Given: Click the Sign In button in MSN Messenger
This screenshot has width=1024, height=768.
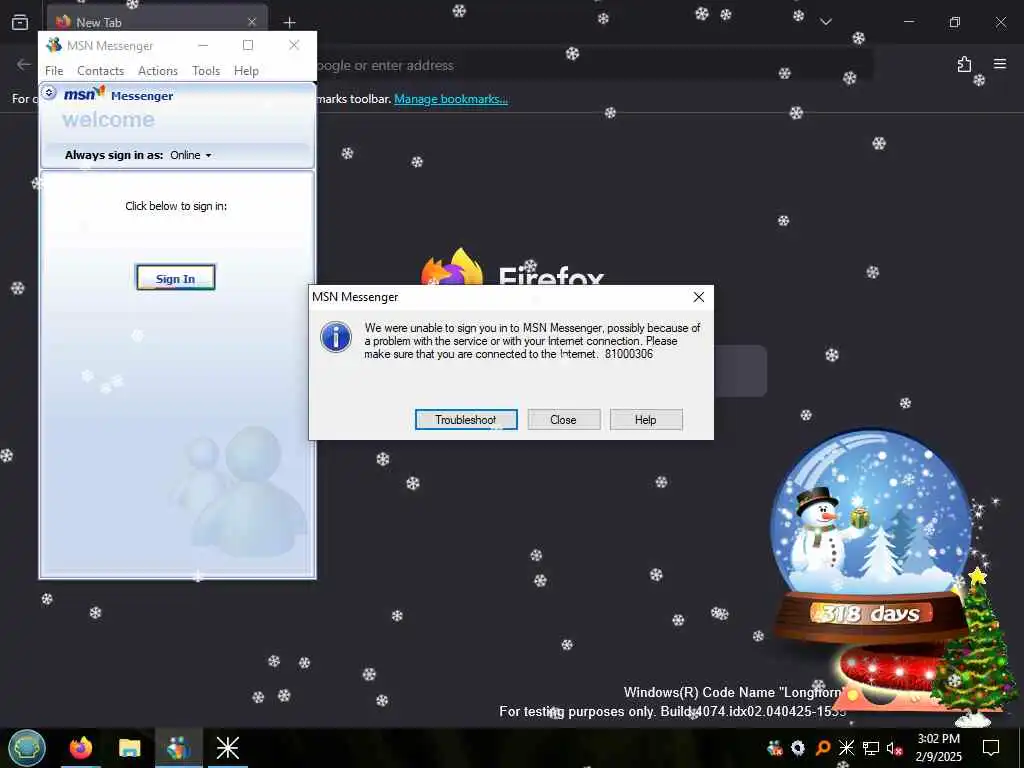Looking at the screenshot, I should 175,278.
